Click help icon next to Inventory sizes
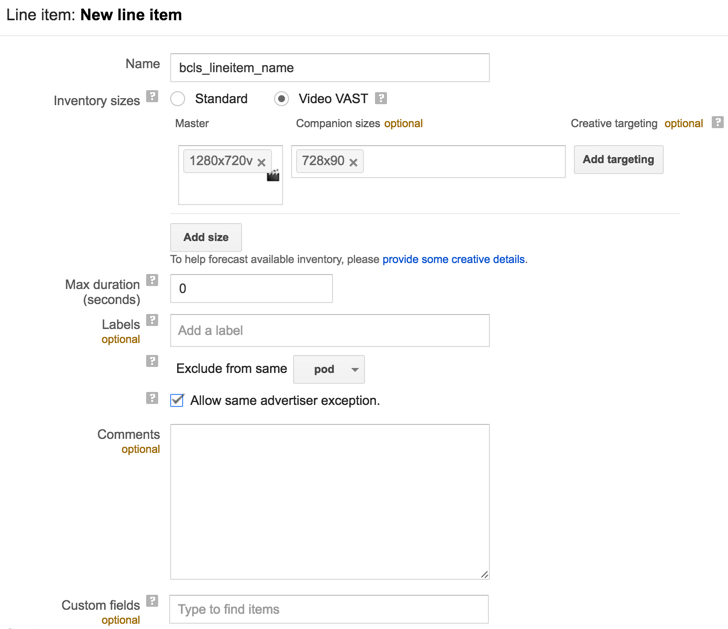The width and height of the screenshot is (728, 629). point(152,97)
